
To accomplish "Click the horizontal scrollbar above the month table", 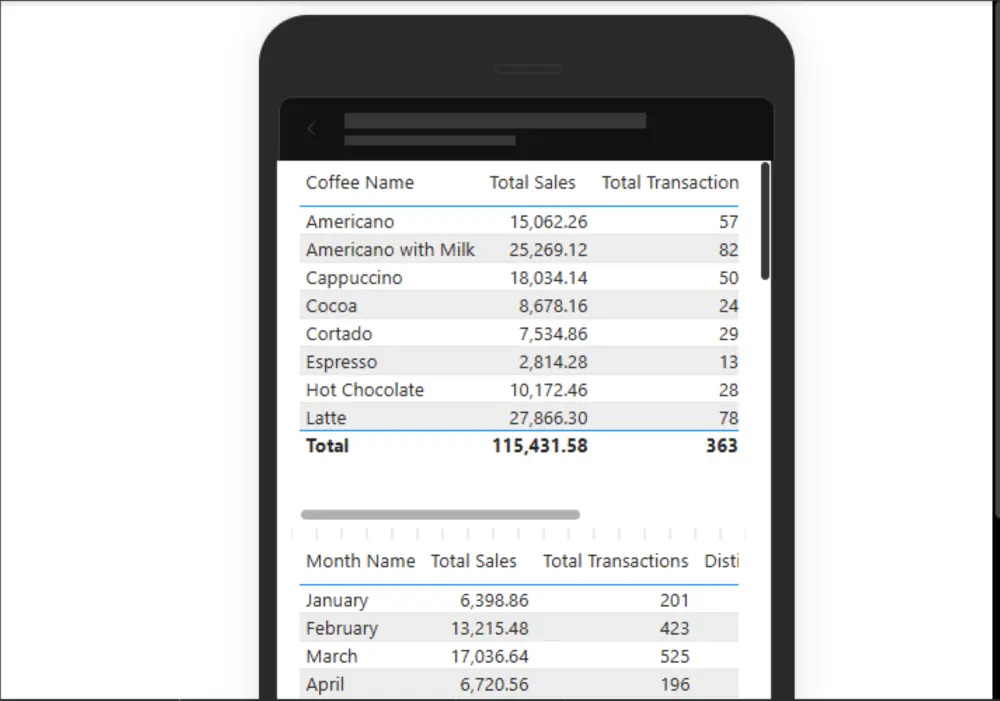I will pos(441,513).
